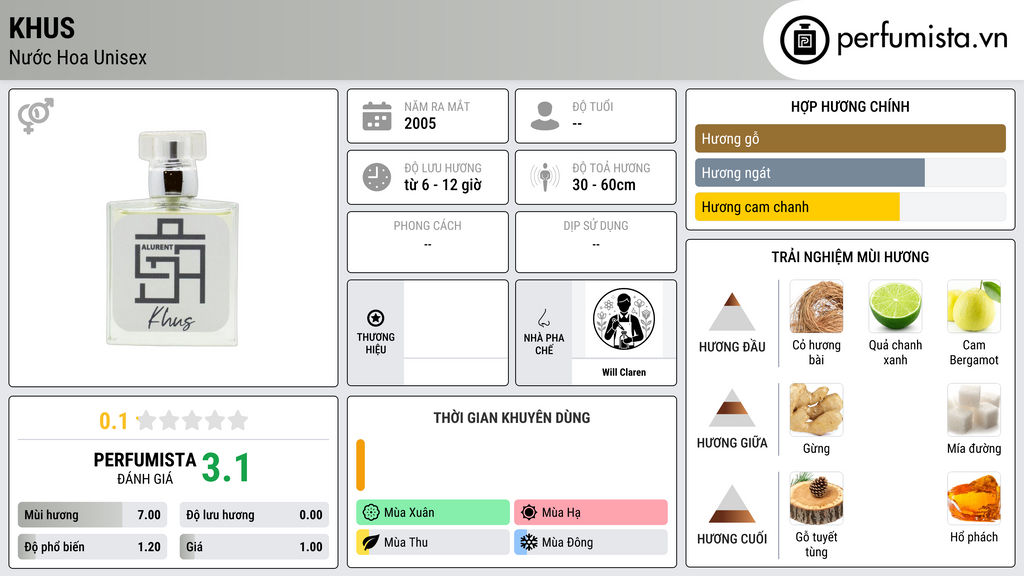Select the Cỏ hương bài note image
1024x576 pixels.
(816, 307)
